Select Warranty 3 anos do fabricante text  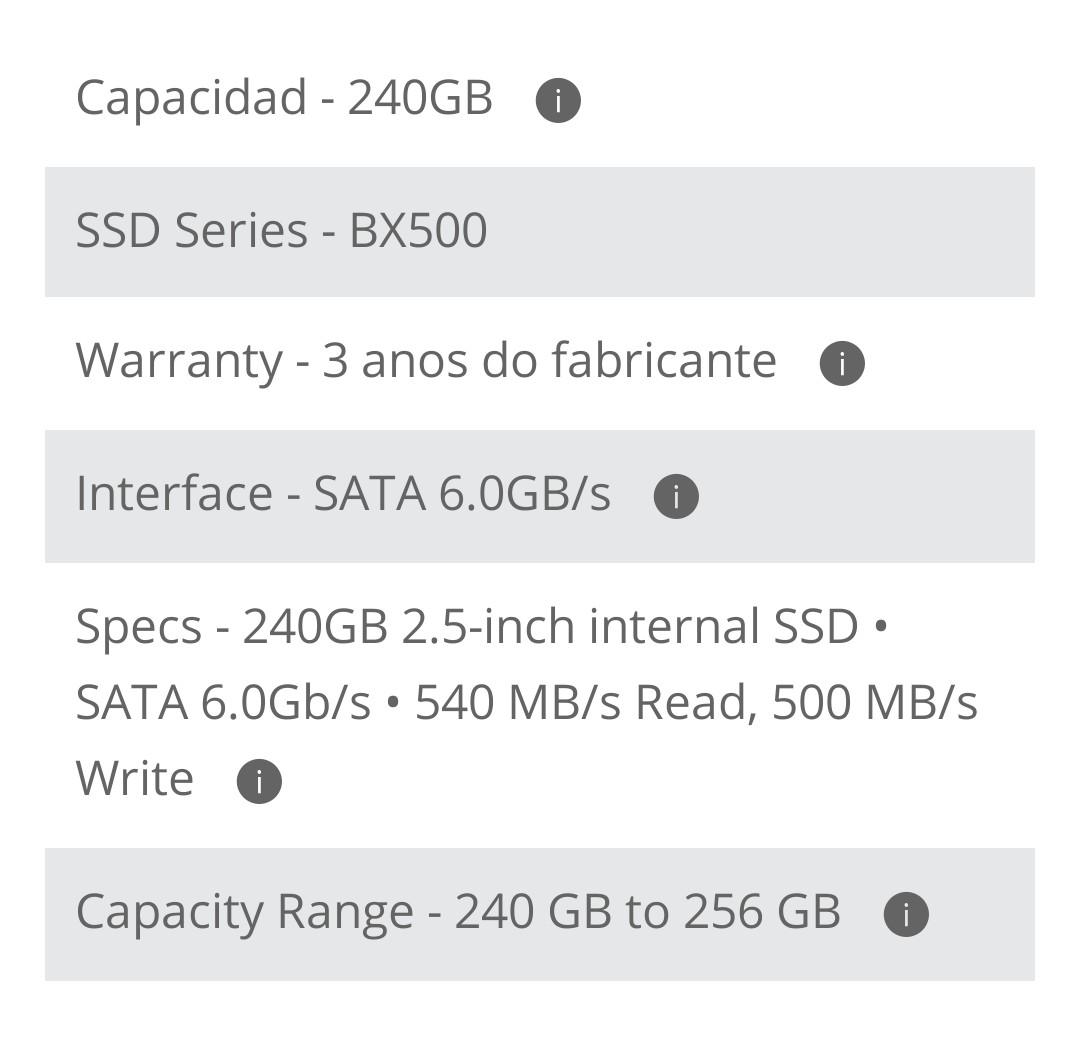click(x=426, y=360)
